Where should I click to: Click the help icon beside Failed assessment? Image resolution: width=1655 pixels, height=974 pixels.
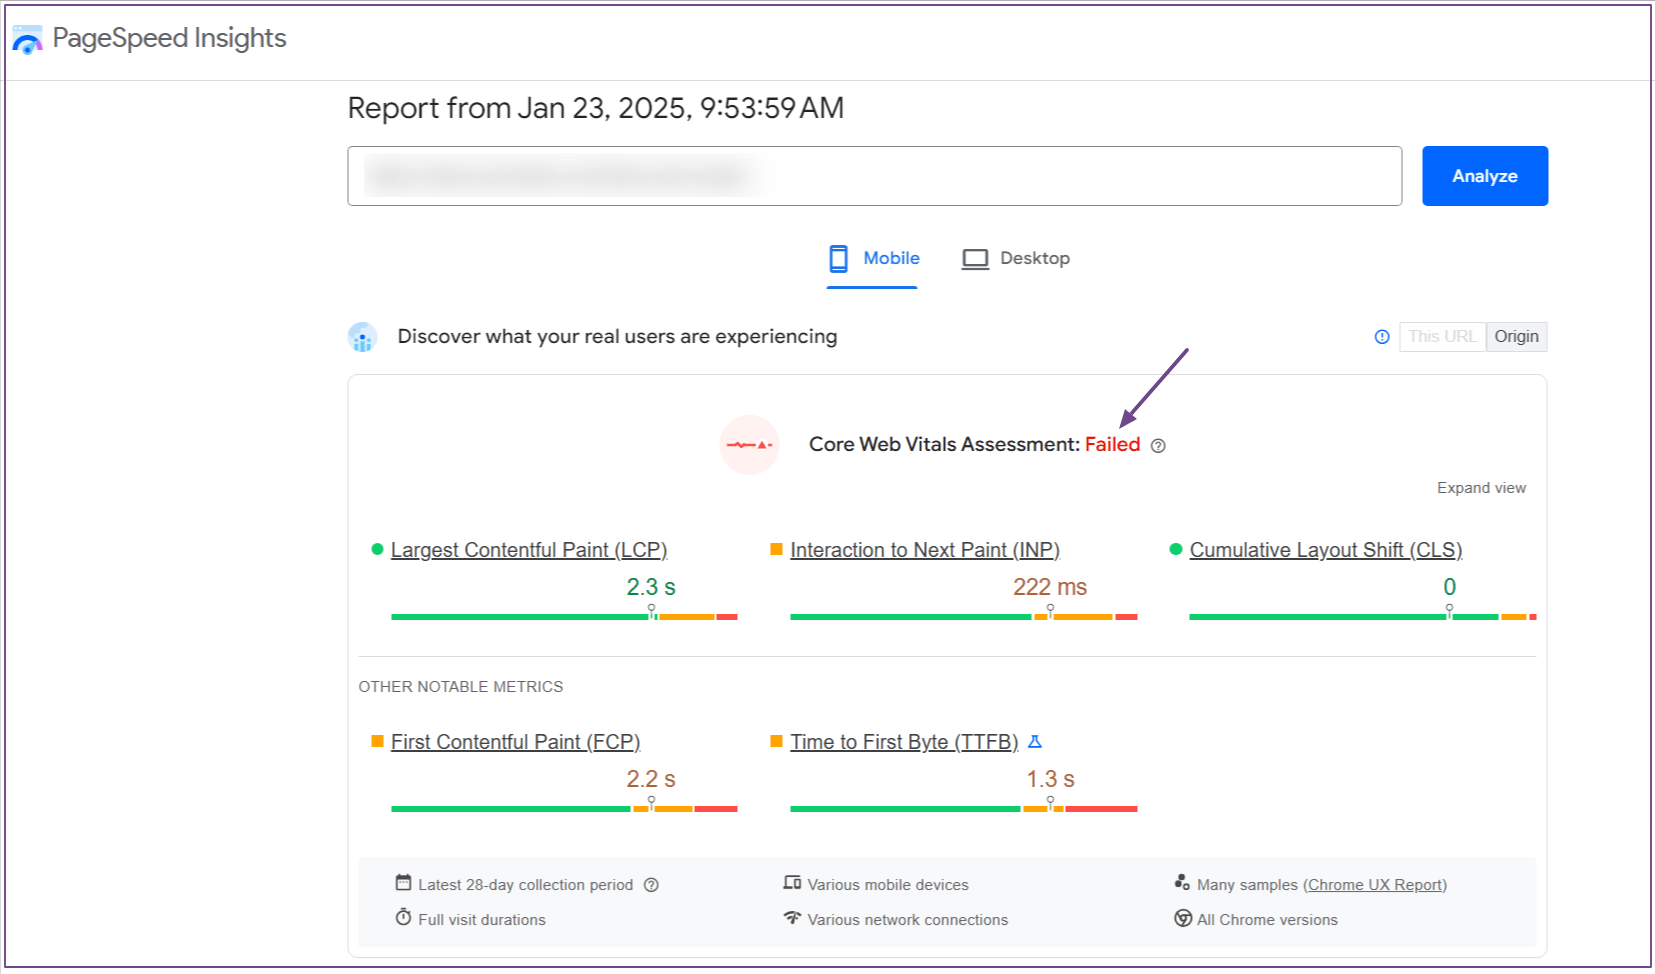tap(1158, 446)
